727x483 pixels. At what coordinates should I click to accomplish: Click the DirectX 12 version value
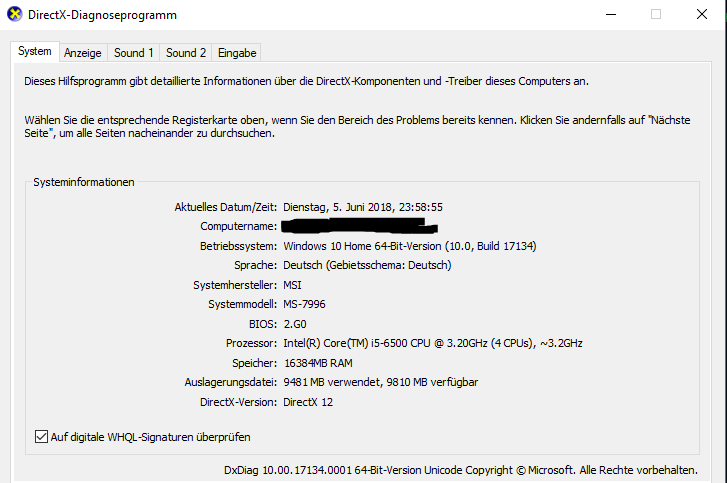point(308,402)
